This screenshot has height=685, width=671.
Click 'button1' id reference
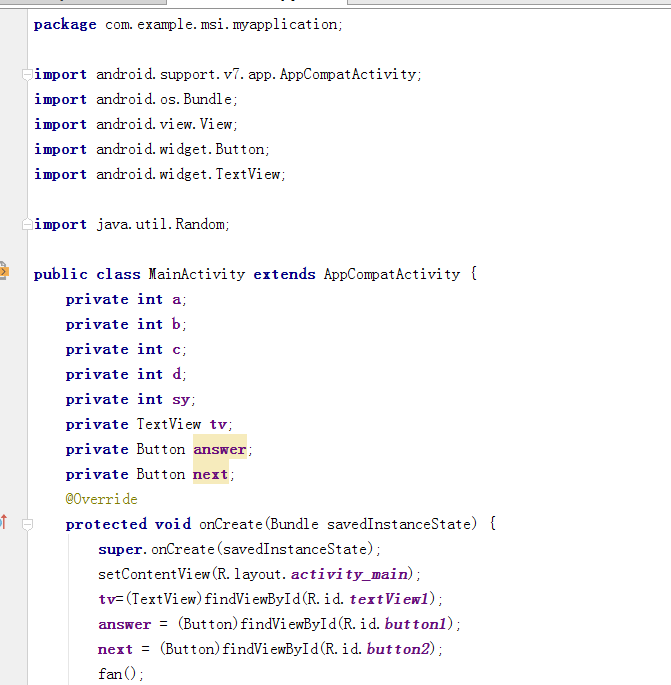(415, 624)
